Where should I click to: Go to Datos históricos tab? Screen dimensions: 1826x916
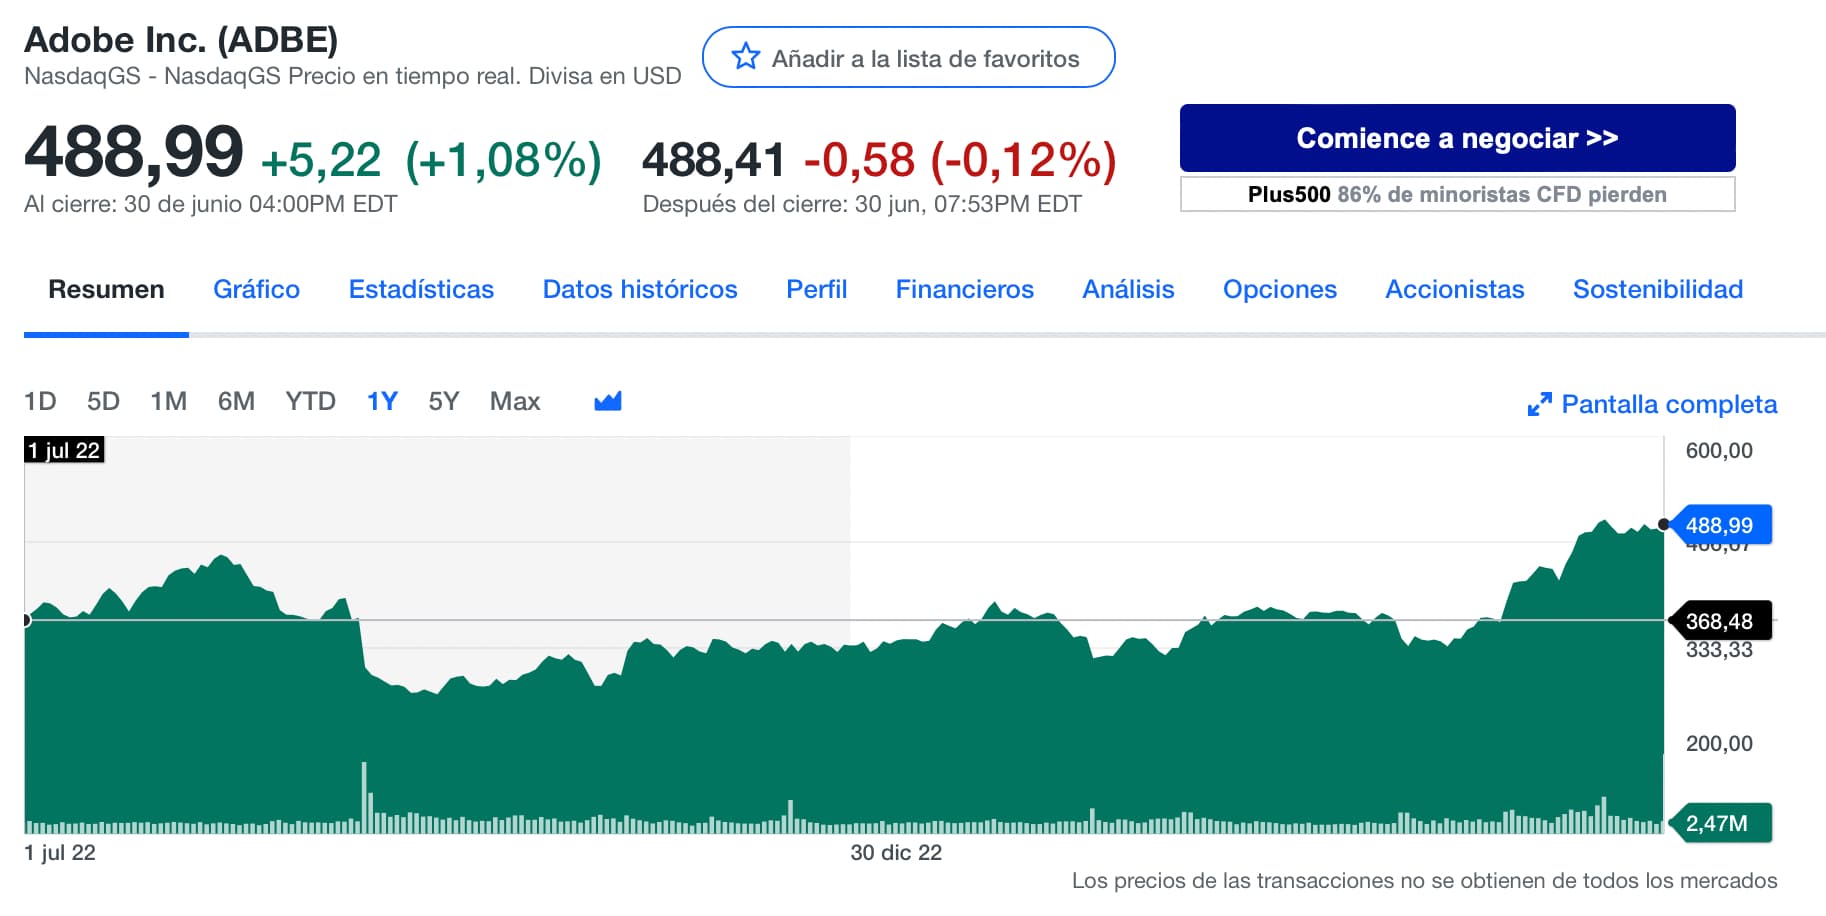coord(640,289)
